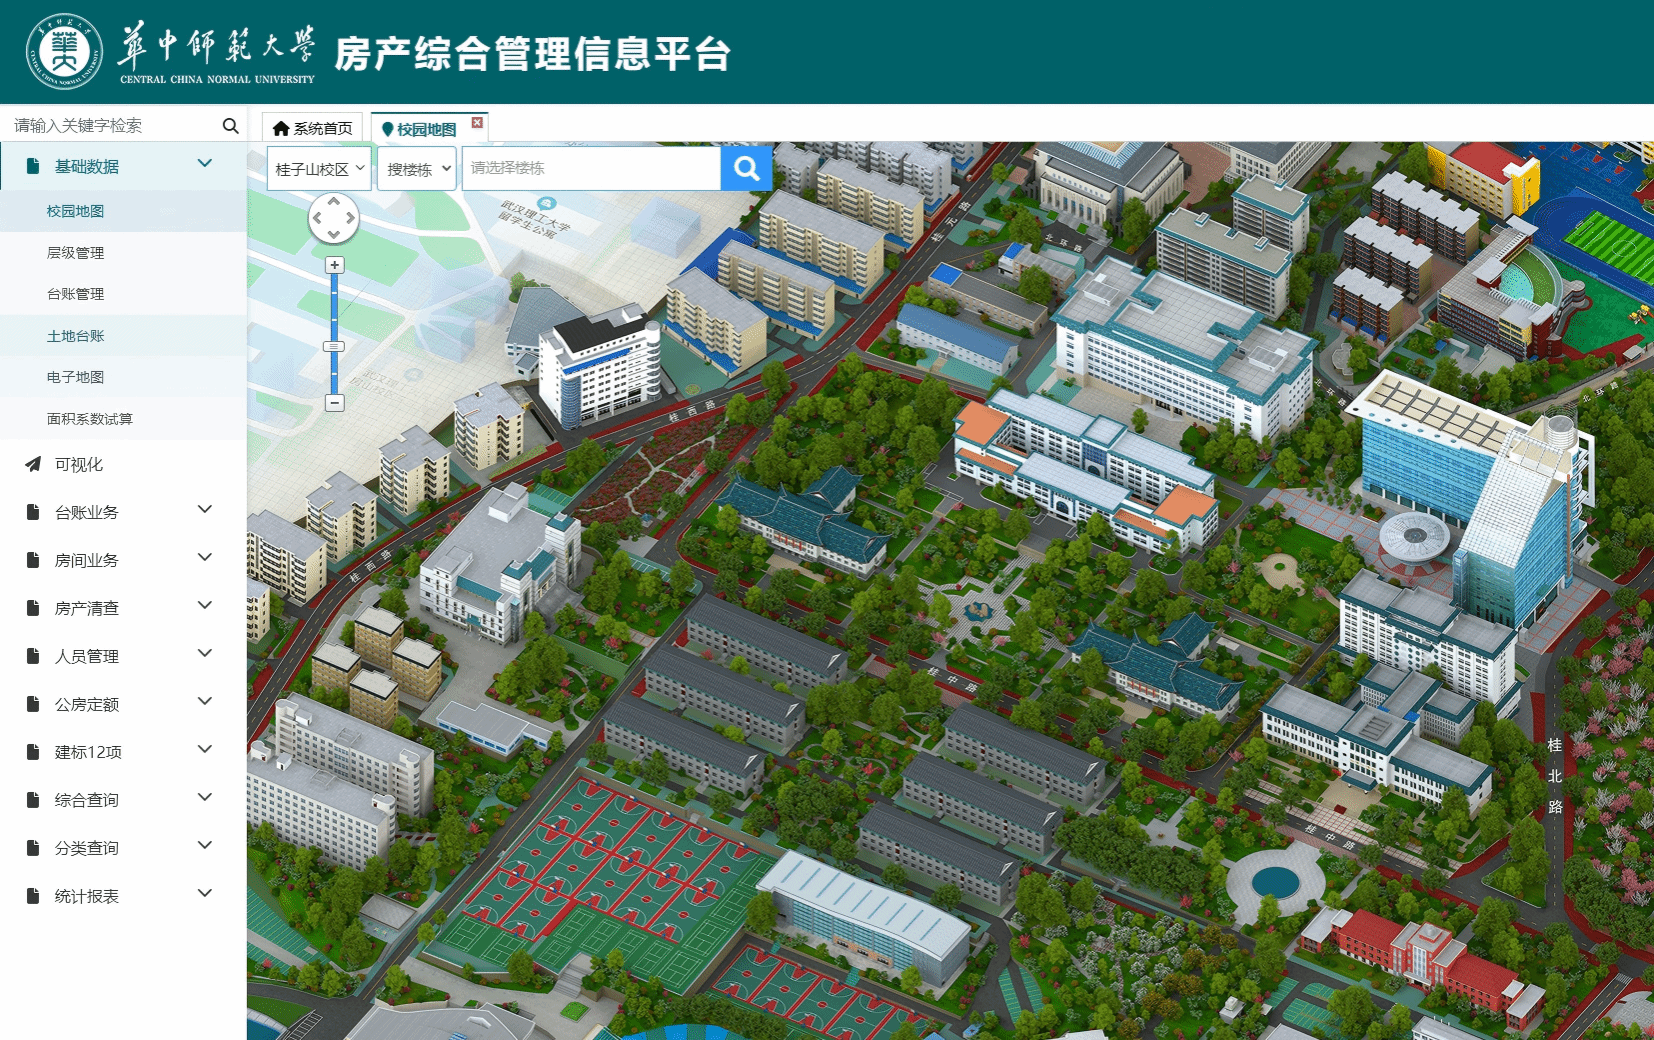Open 层级管理 in the sidebar

(75, 253)
